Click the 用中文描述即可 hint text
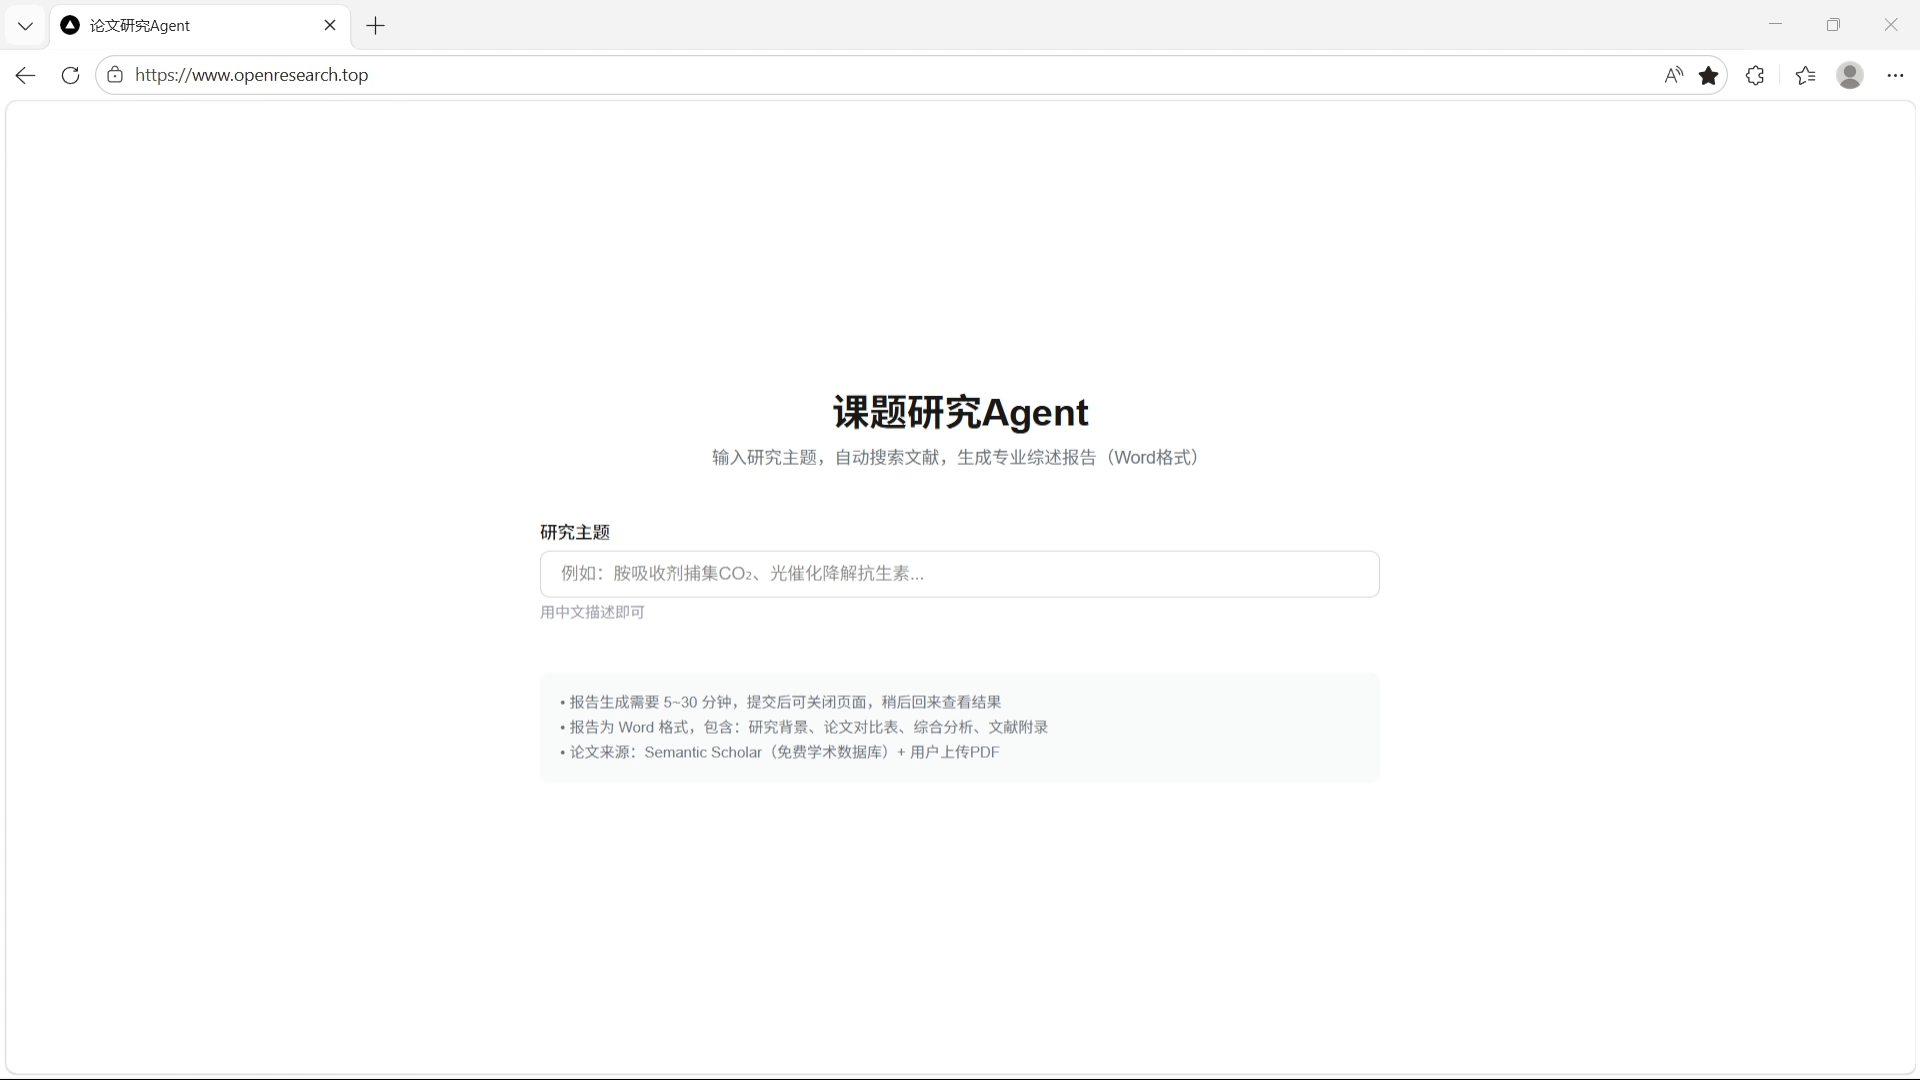This screenshot has width=1920, height=1080. coord(592,612)
